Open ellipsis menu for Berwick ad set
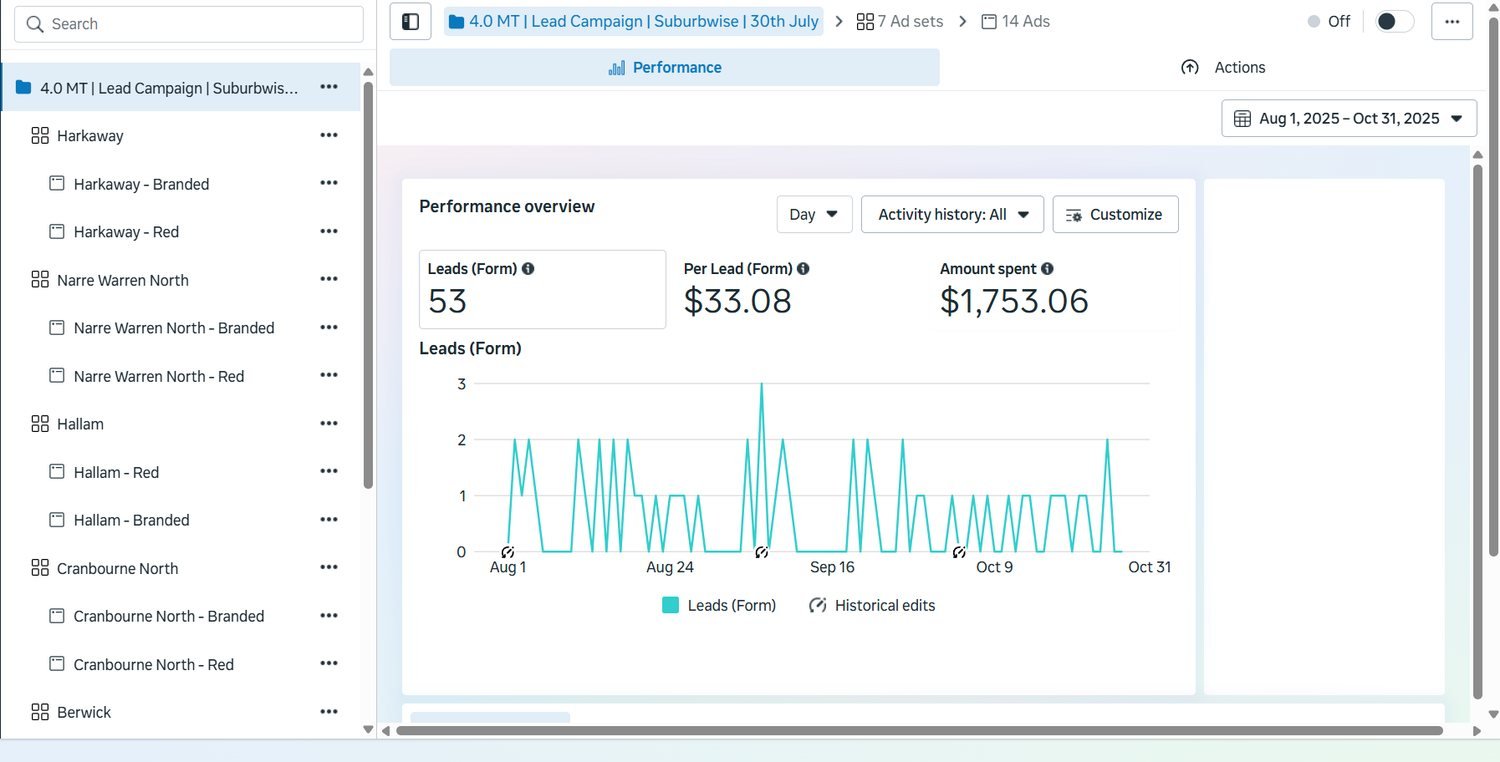The height and width of the screenshot is (762, 1500). click(329, 711)
